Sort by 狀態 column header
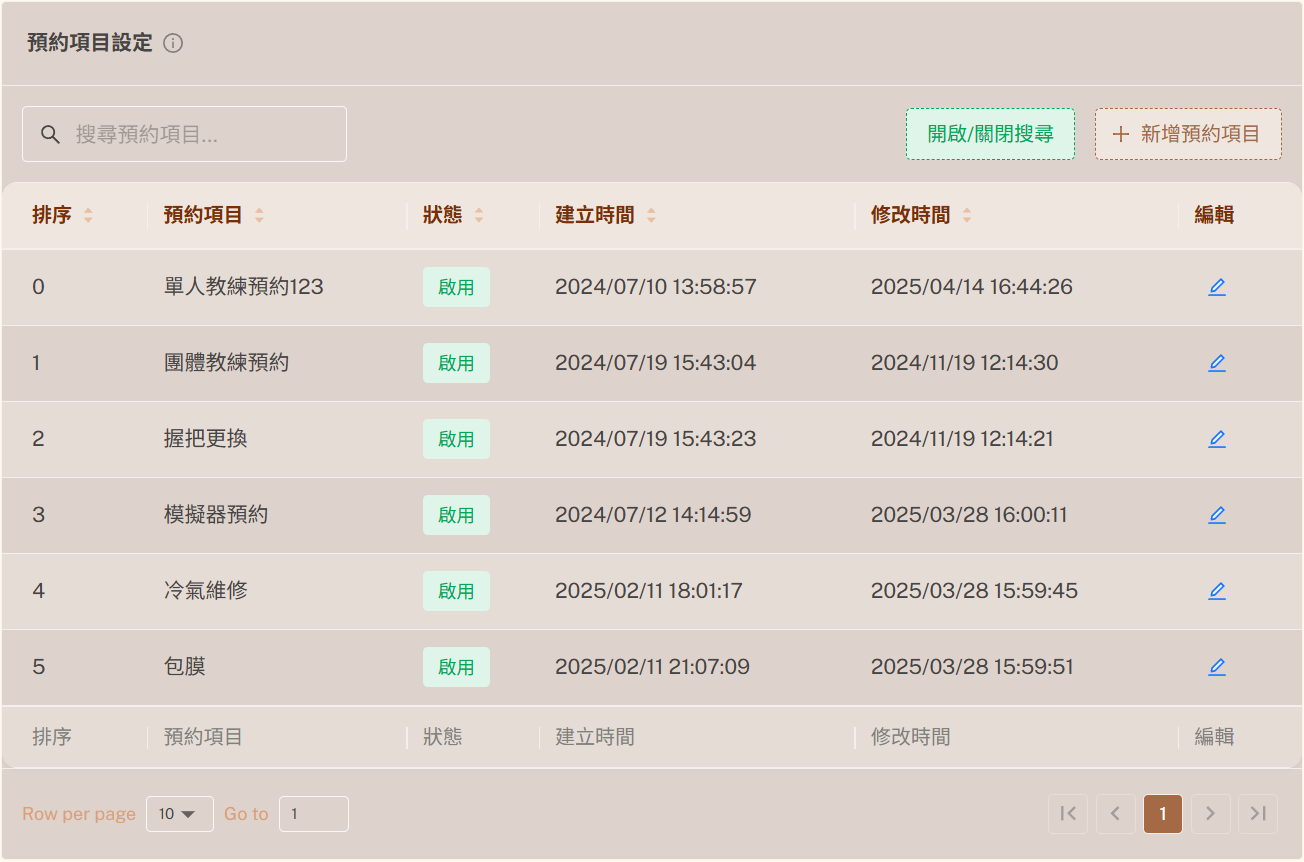Viewport: 1304px width, 862px height. coord(478,215)
